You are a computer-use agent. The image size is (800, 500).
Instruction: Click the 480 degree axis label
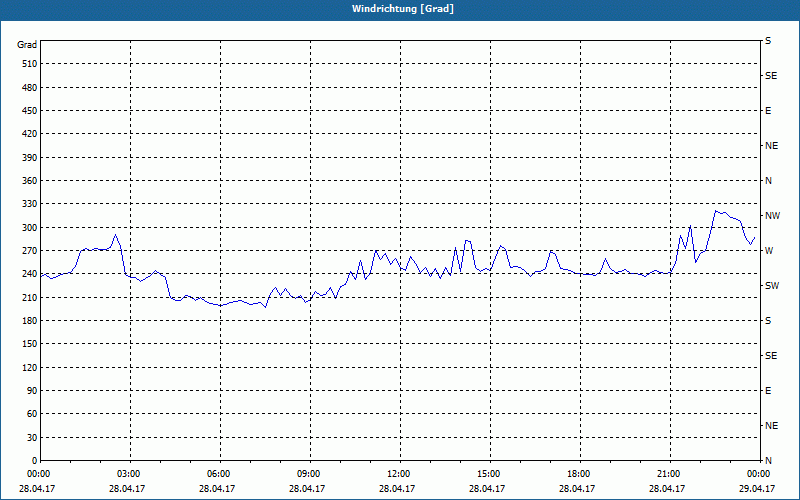[30, 88]
